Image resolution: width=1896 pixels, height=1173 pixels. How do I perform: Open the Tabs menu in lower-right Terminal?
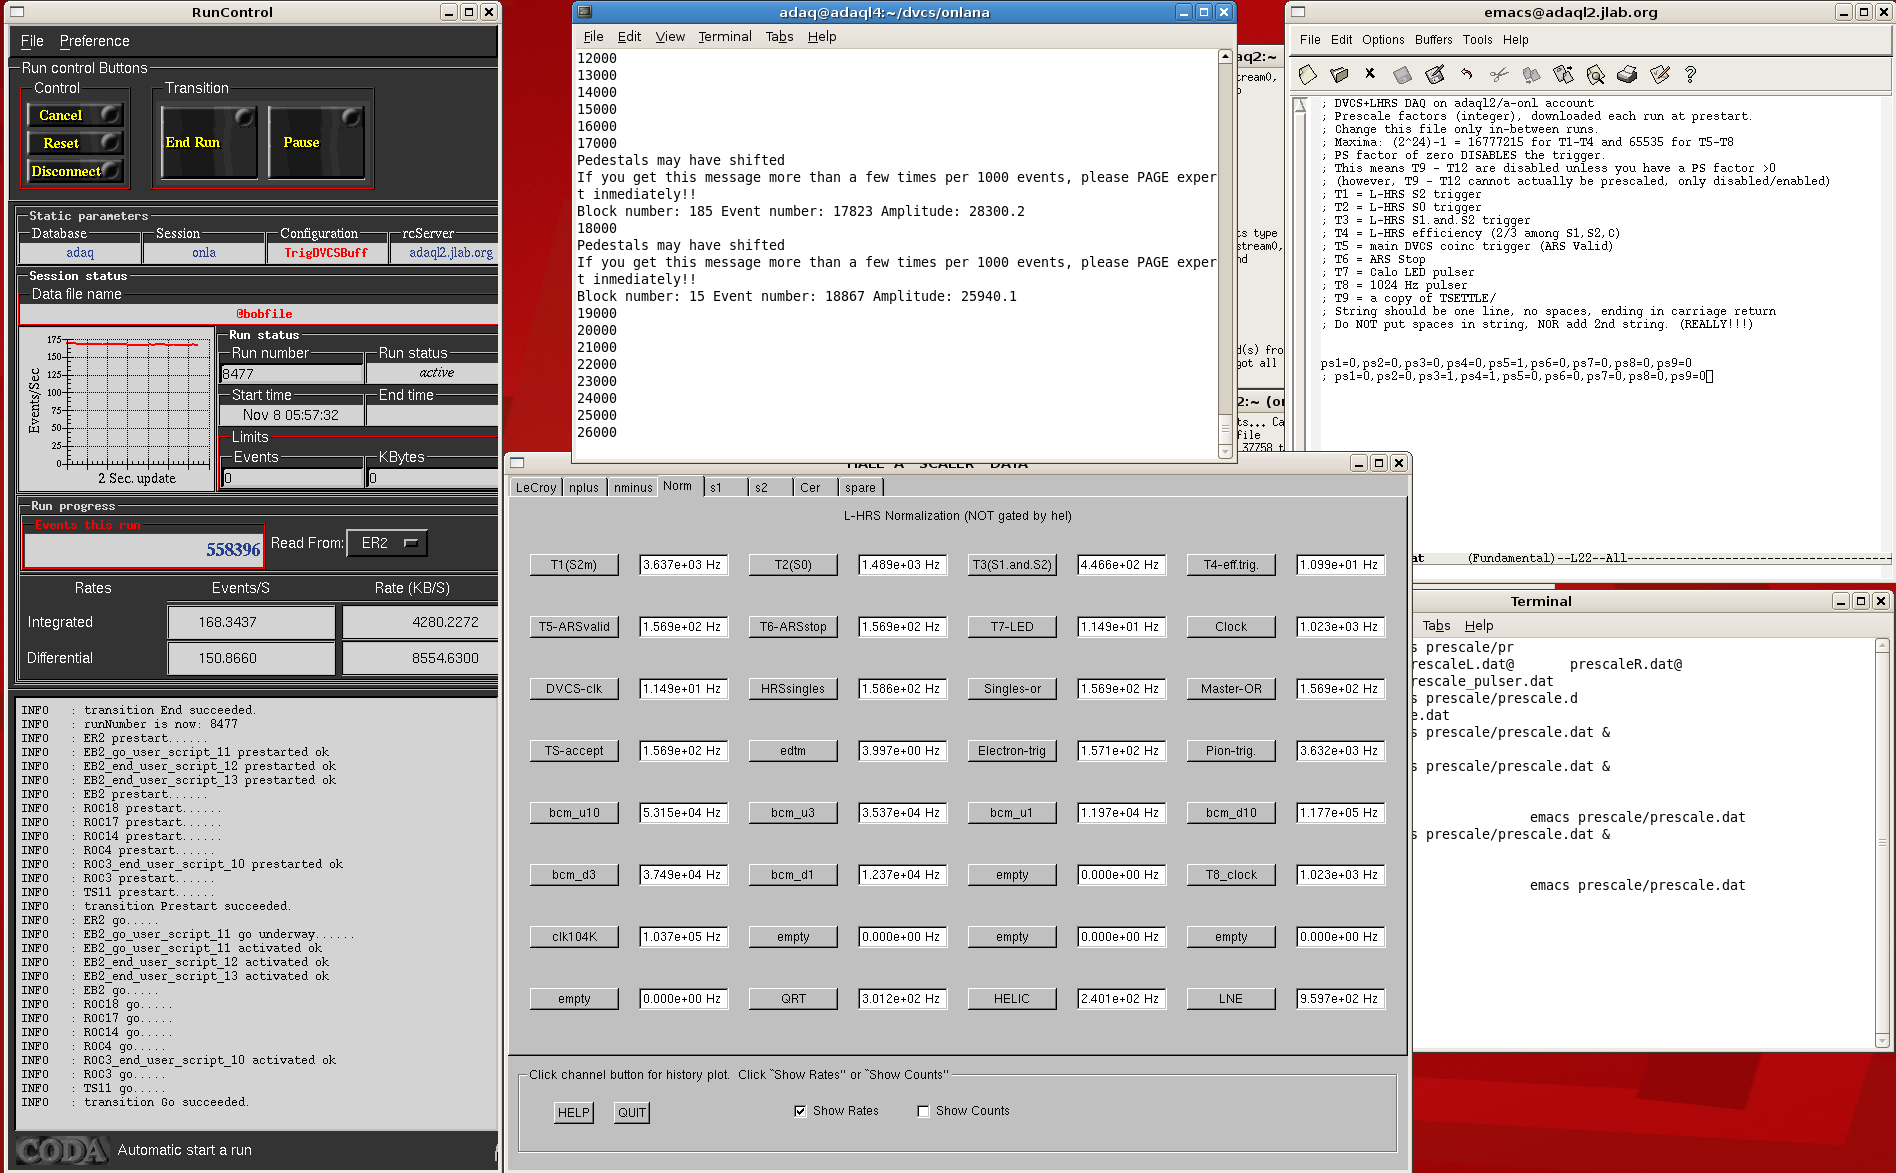(1436, 626)
